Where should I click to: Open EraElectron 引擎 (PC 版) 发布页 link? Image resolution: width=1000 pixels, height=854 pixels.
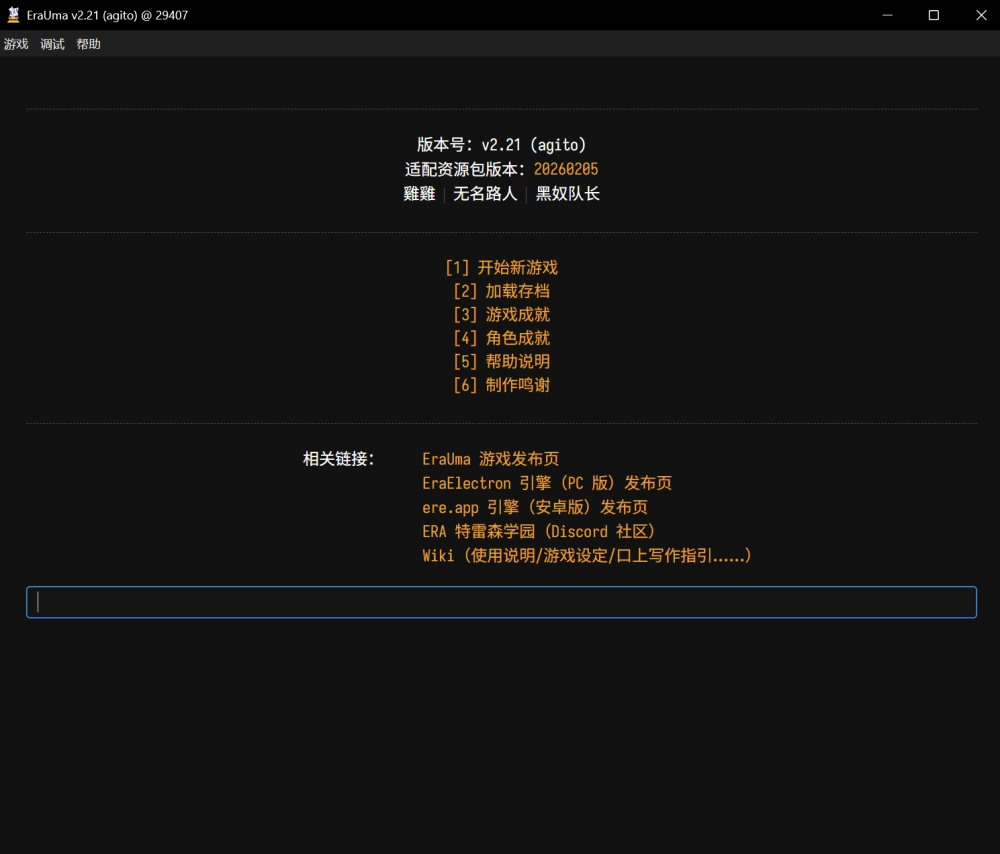click(x=547, y=483)
